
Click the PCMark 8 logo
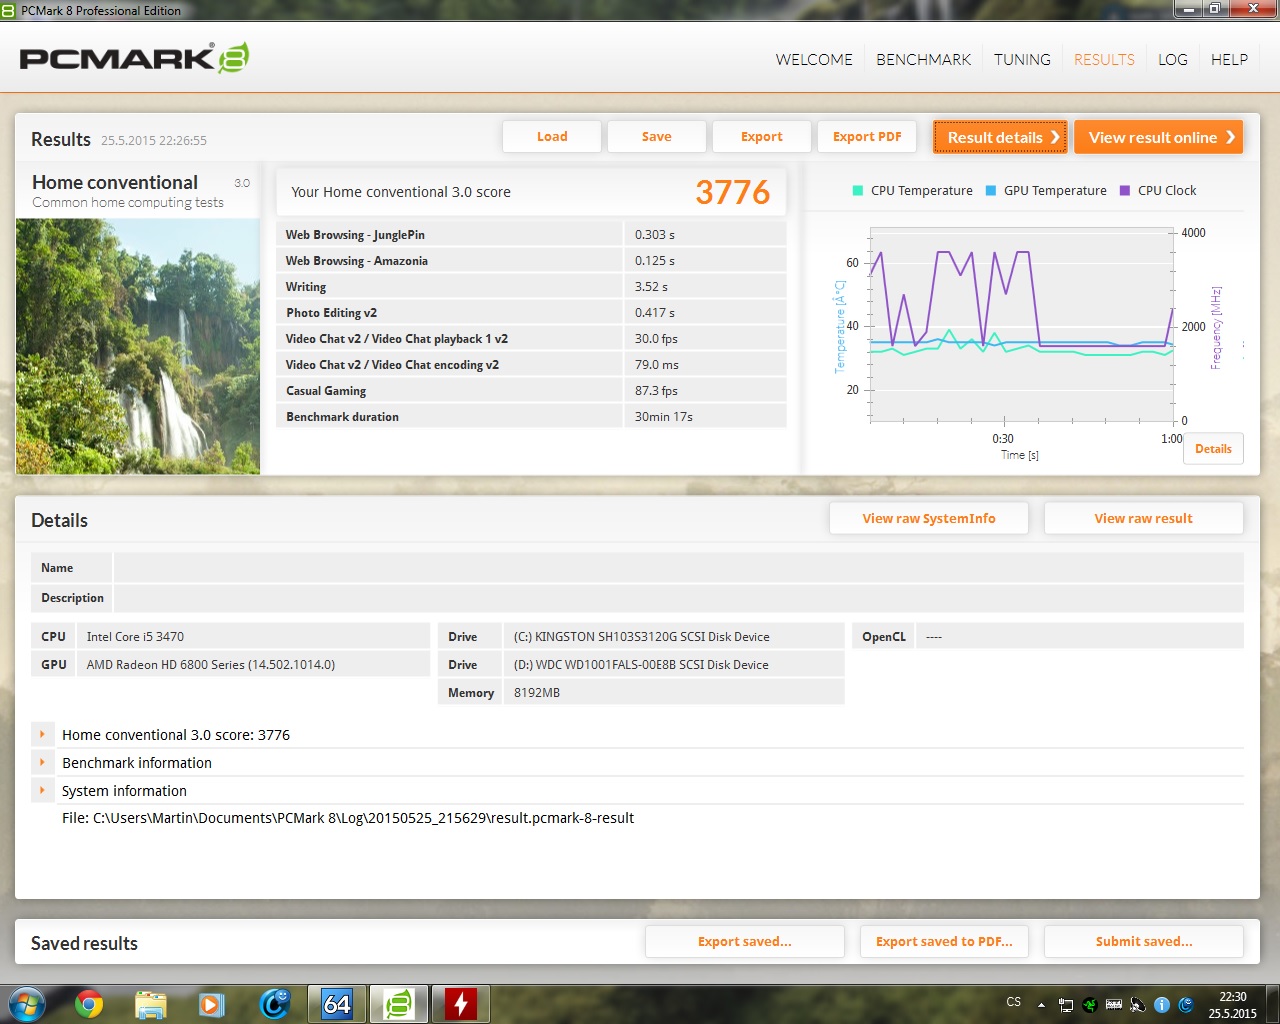[x=134, y=58]
